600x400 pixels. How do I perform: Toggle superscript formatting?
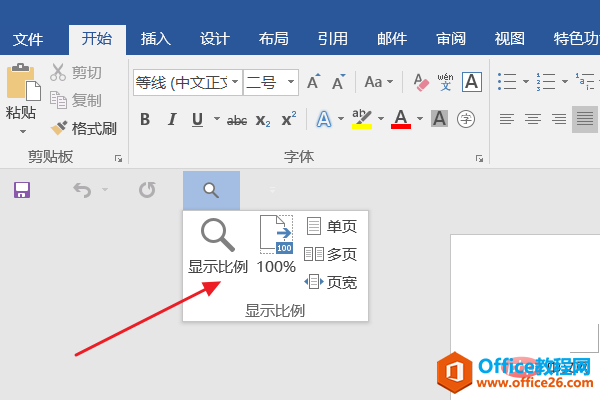pos(289,119)
